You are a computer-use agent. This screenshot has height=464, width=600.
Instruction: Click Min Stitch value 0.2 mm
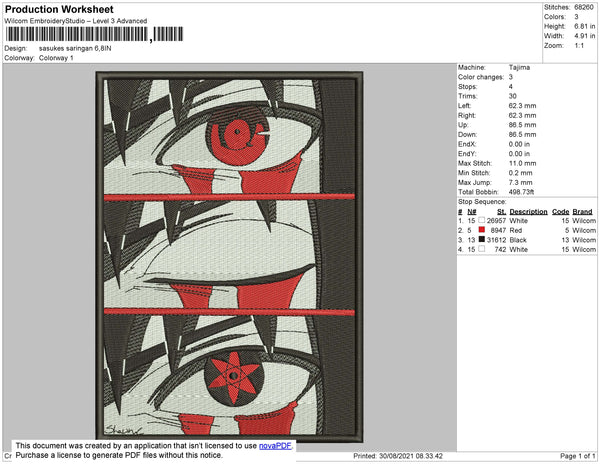520,173
